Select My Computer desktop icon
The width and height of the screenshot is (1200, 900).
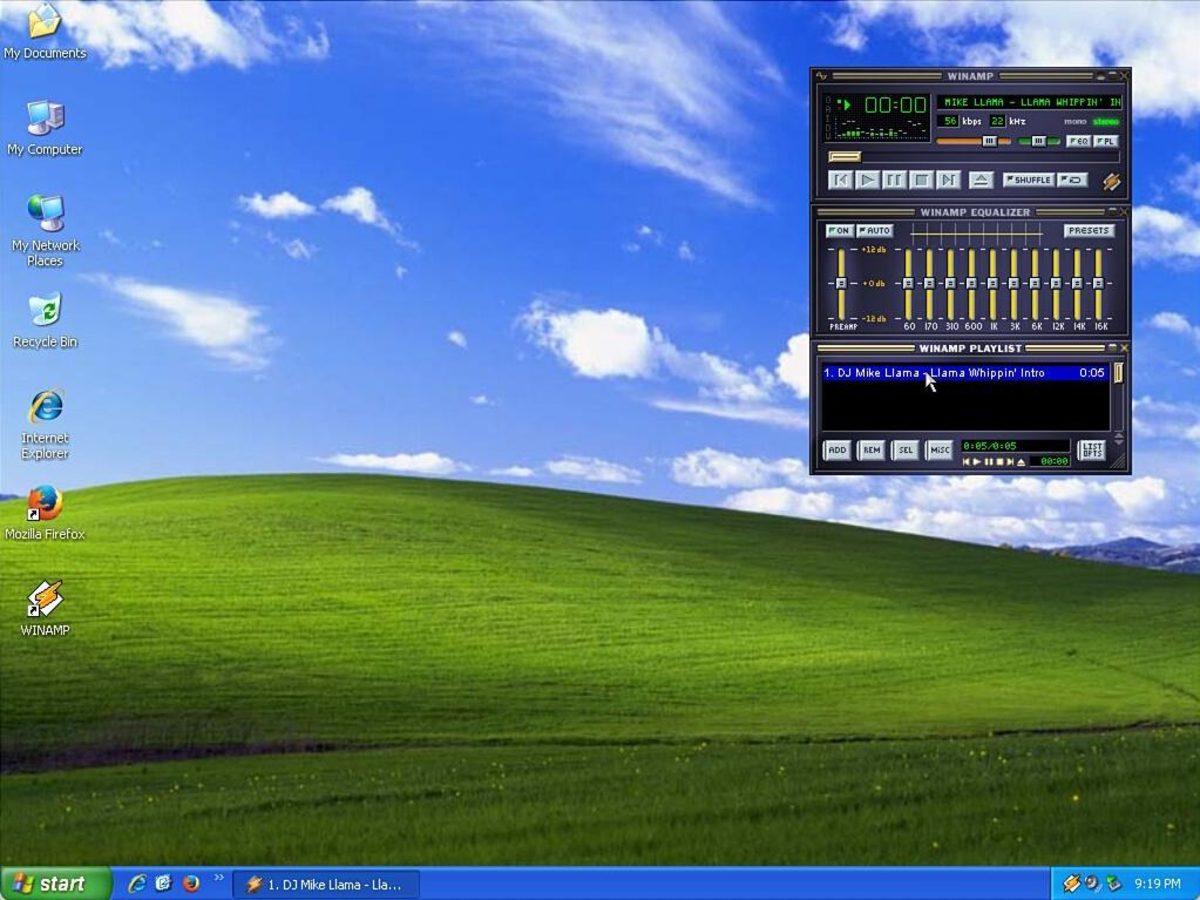[45, 128]
